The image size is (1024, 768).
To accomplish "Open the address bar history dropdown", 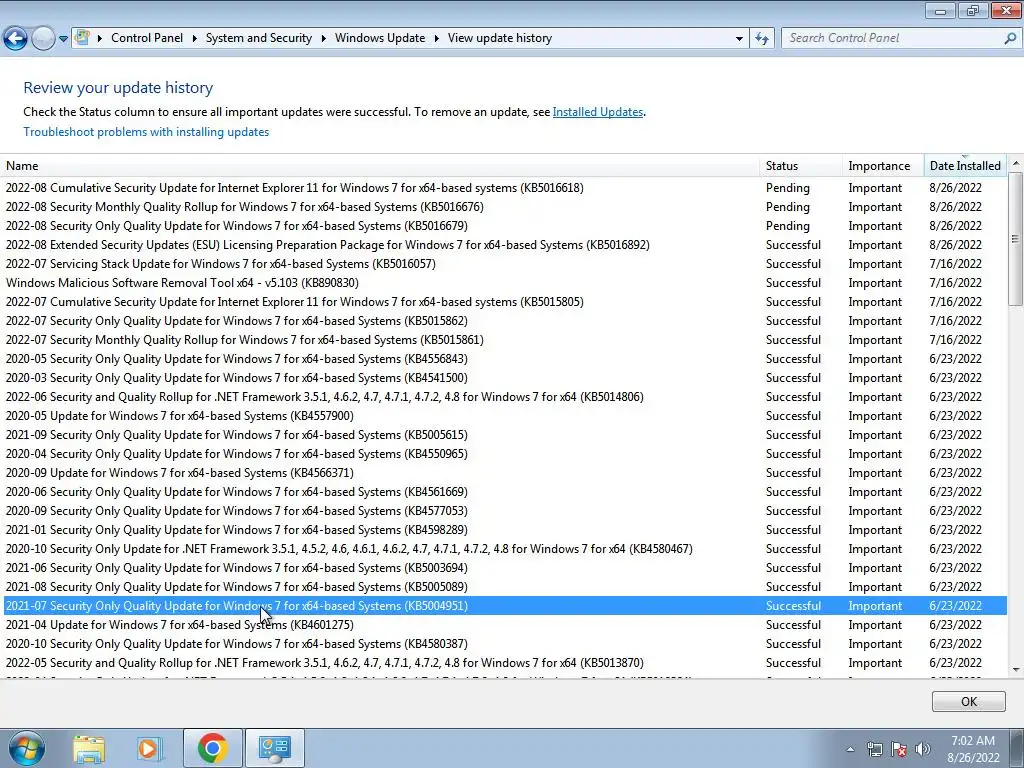I will 739,39.
